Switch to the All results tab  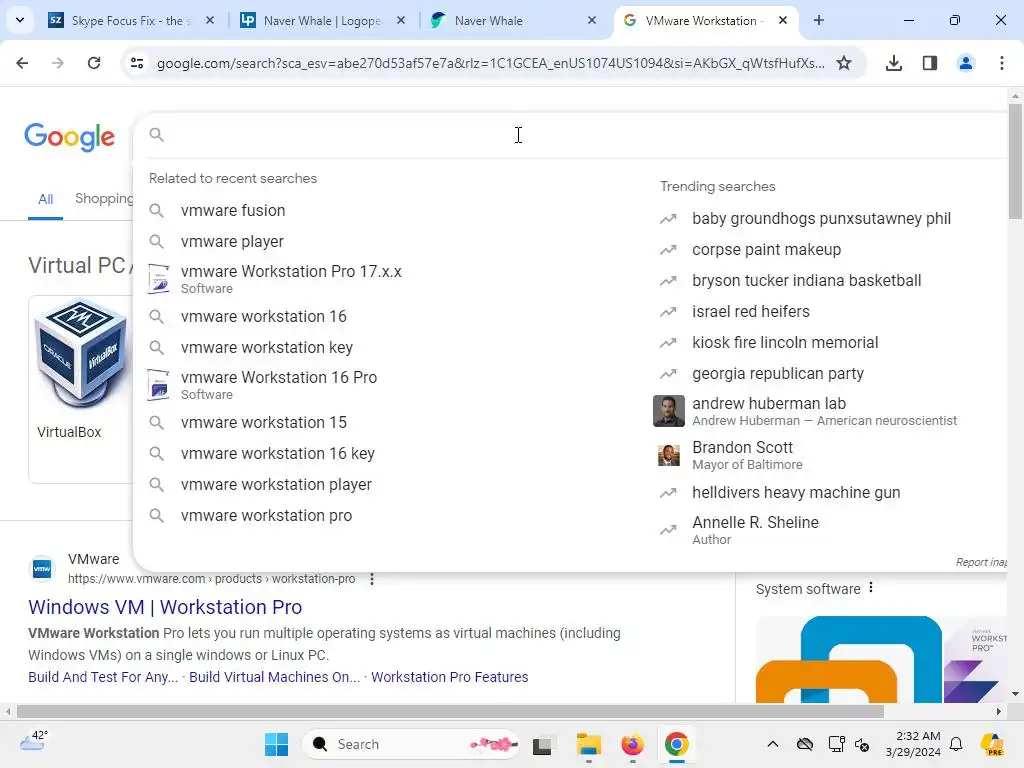pos(45,199)
